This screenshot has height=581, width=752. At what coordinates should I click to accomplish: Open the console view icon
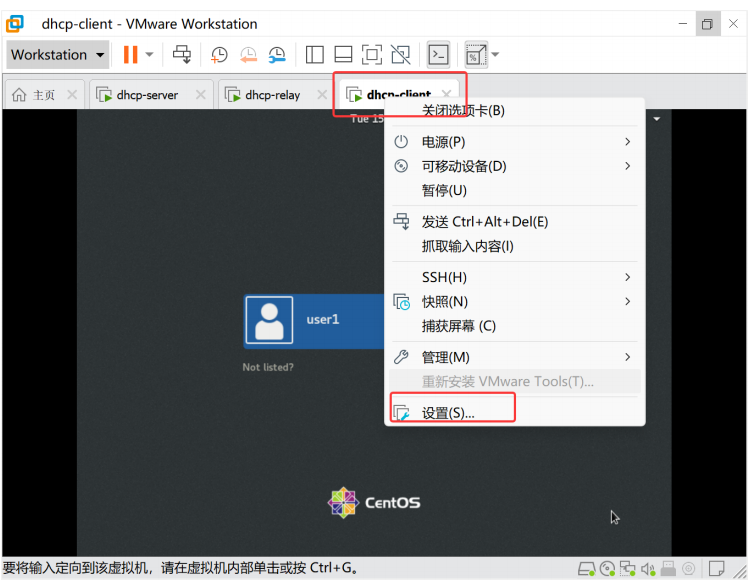coord(438,55)
